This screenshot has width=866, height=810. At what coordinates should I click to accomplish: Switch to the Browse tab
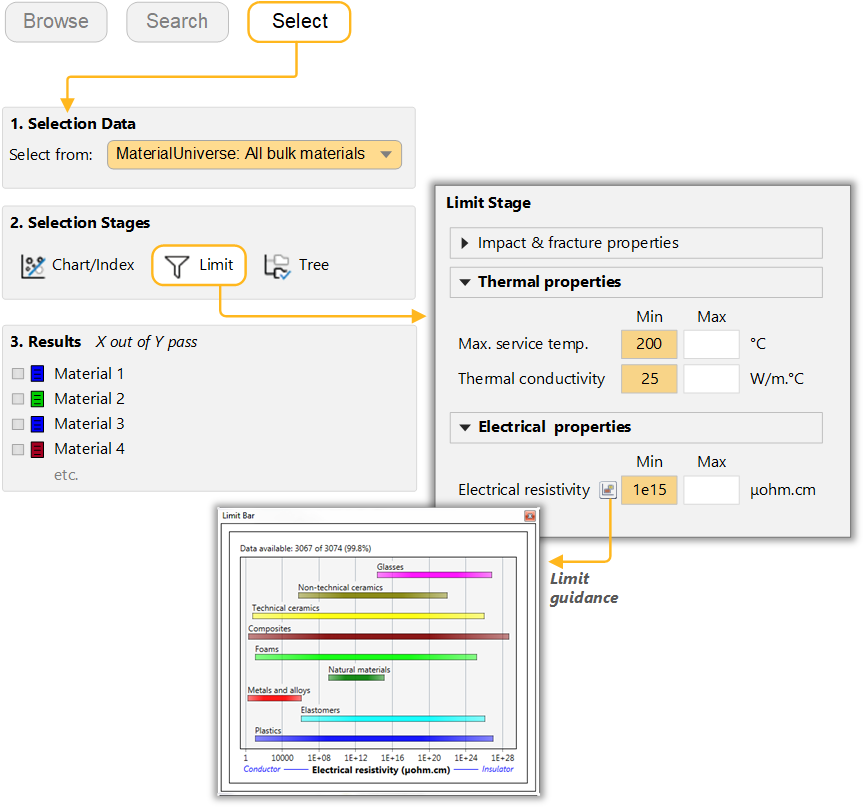[x=56, y=22]
